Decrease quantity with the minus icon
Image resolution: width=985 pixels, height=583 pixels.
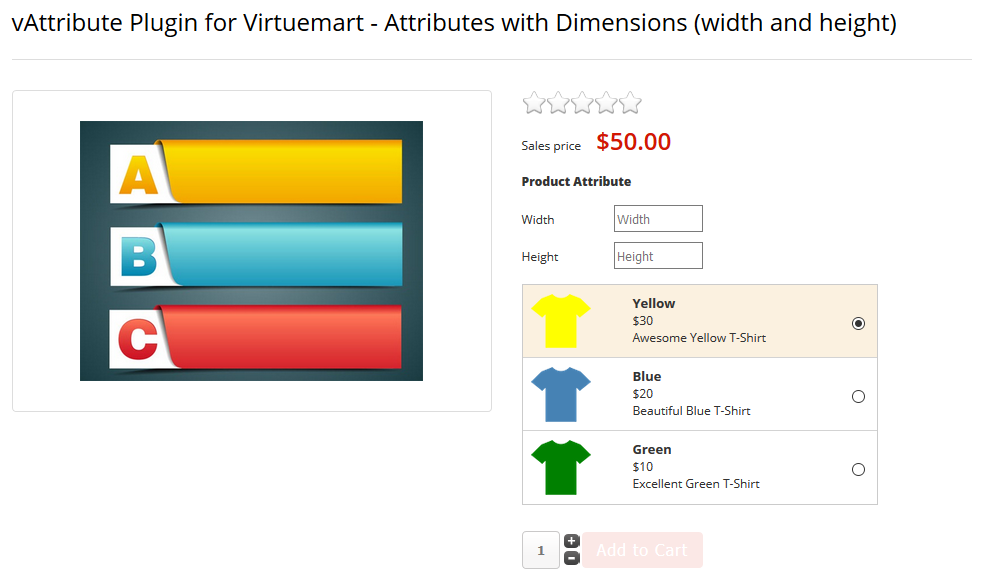pyautogui.click(x=572, y=558)
